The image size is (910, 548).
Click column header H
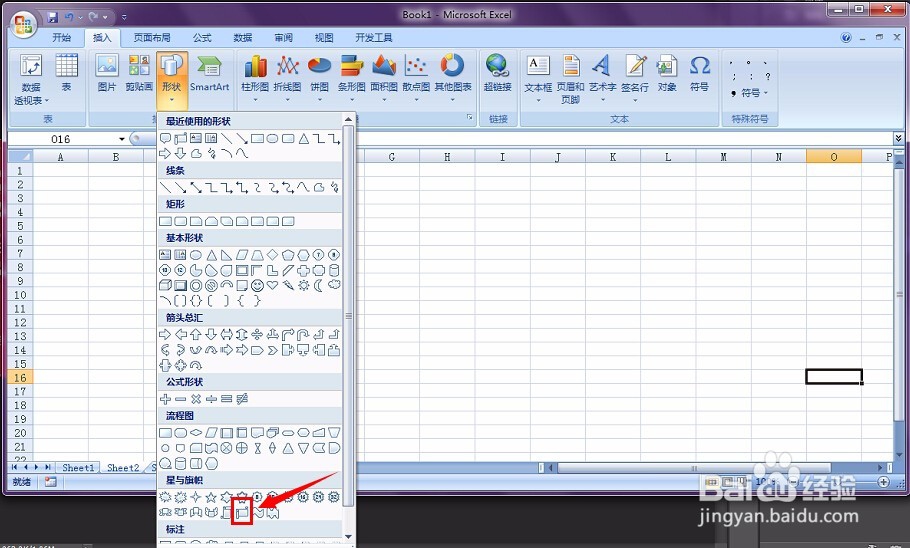447,157
